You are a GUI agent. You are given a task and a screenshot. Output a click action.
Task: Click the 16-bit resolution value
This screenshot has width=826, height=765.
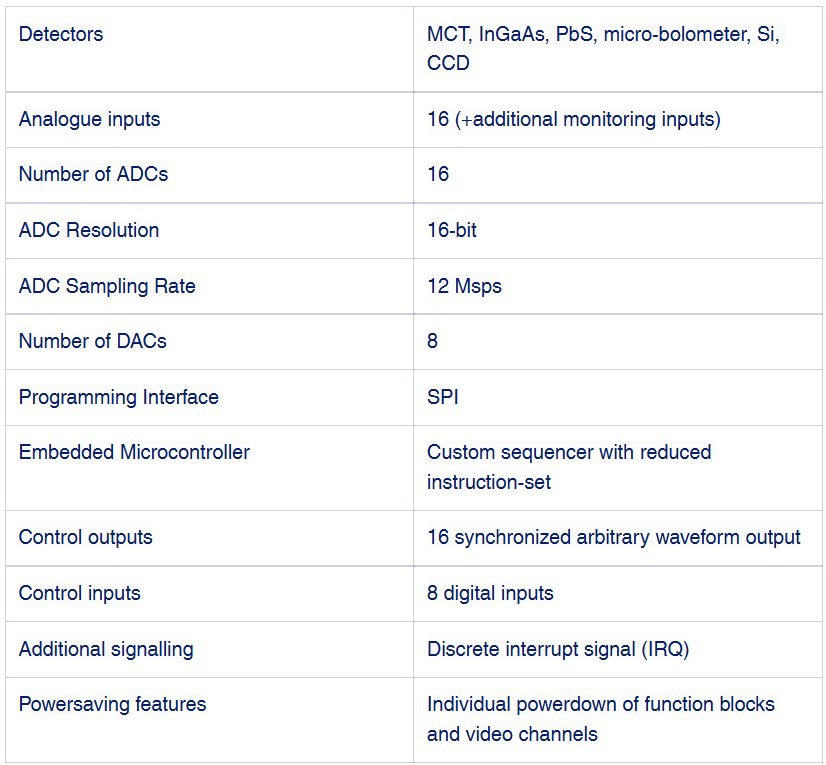(x=452, y=230)
